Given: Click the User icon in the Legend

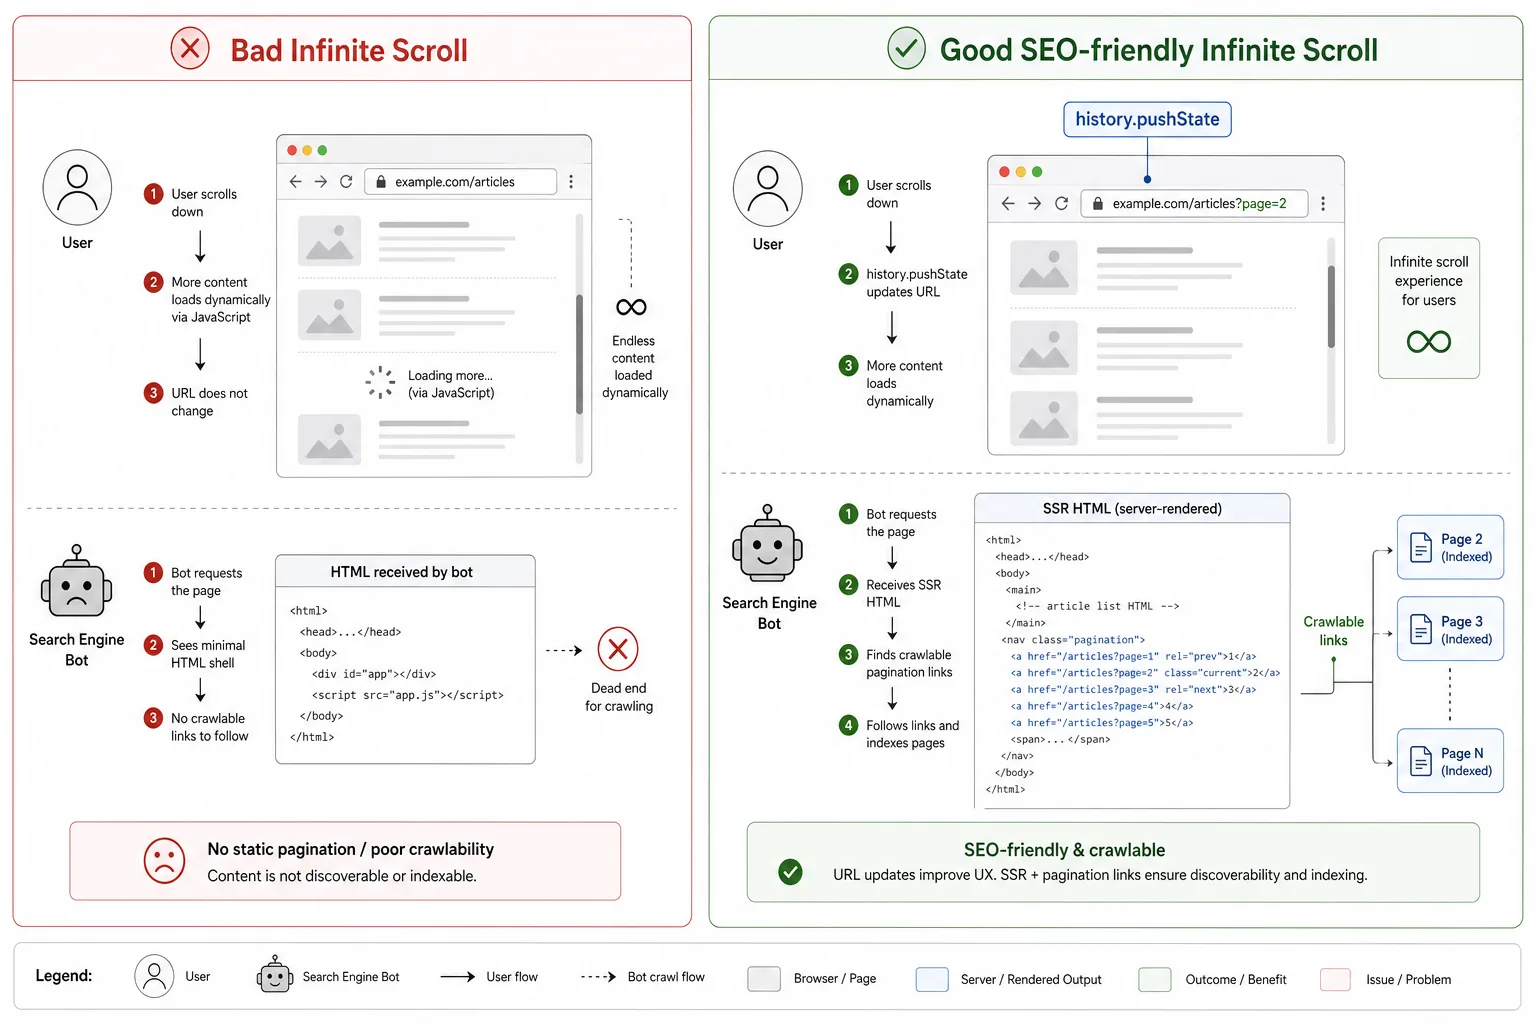Looking at the screenshot, I should pos(154,976).
